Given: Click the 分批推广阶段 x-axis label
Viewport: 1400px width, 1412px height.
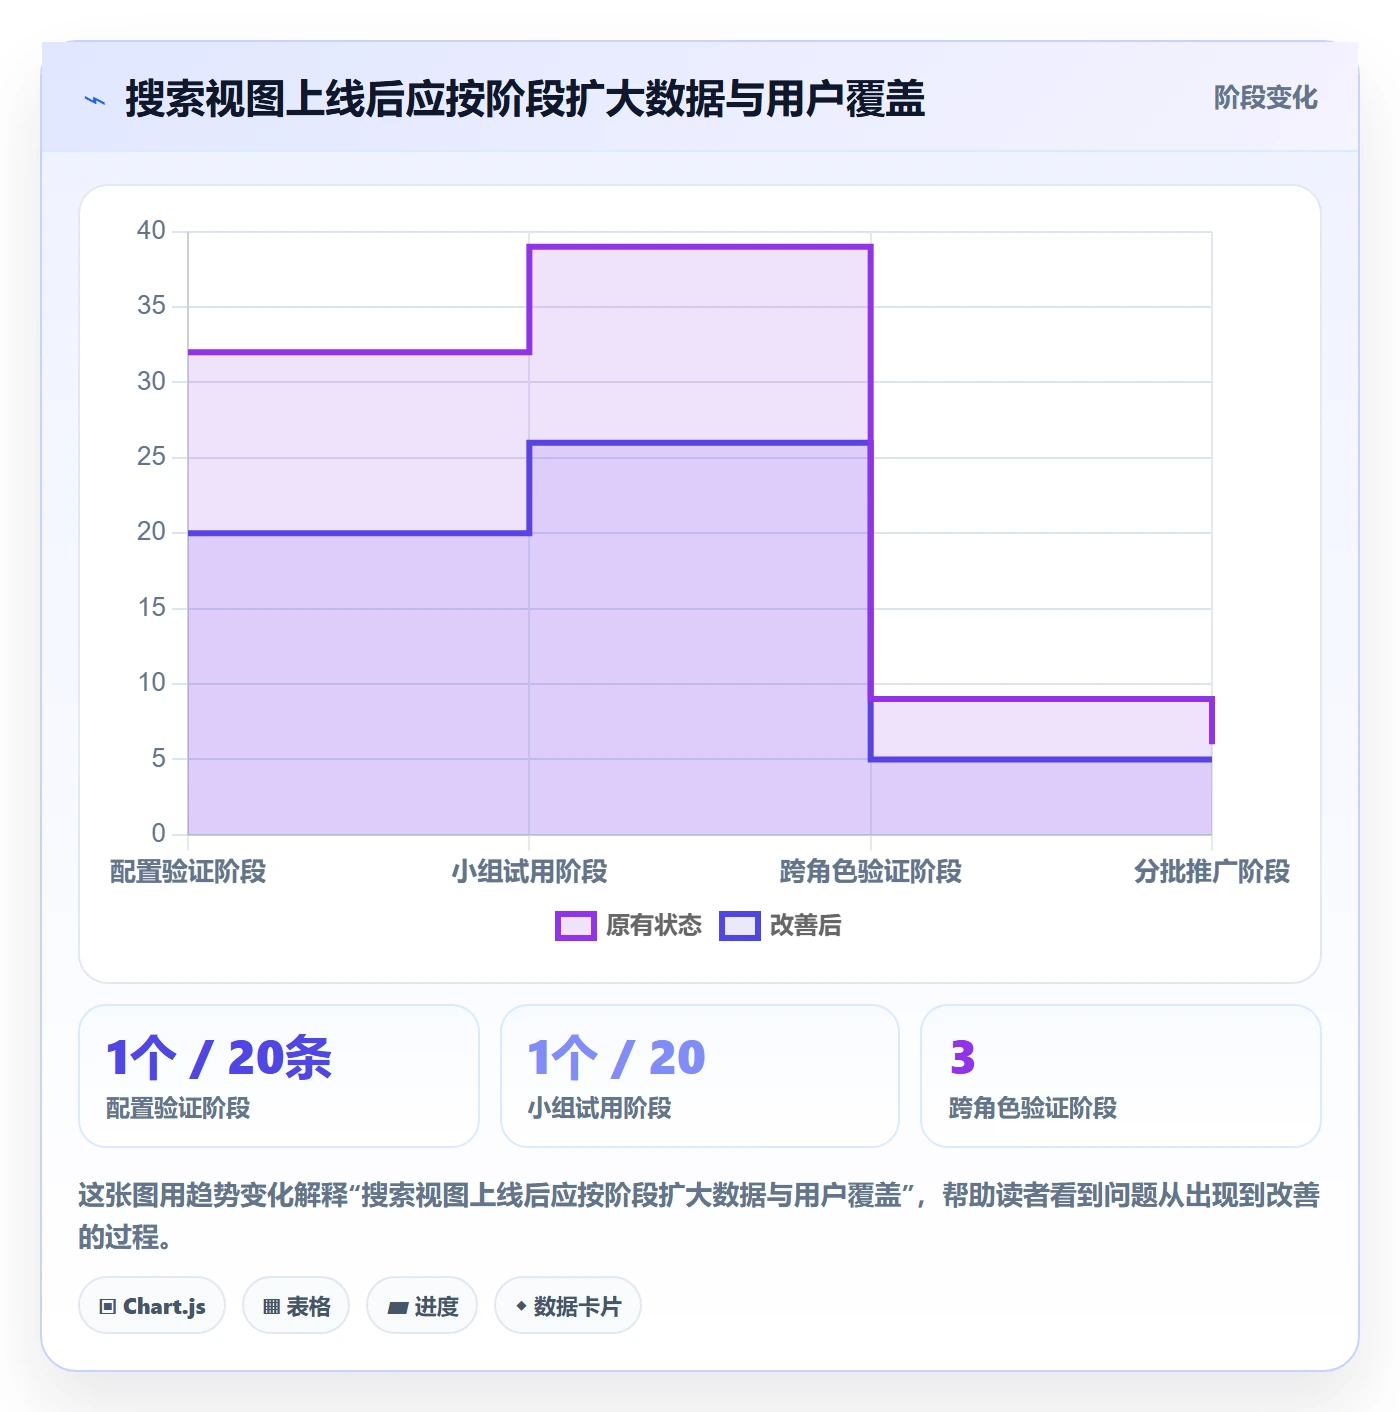Looking at the screenshot, I should (1212, 872).
